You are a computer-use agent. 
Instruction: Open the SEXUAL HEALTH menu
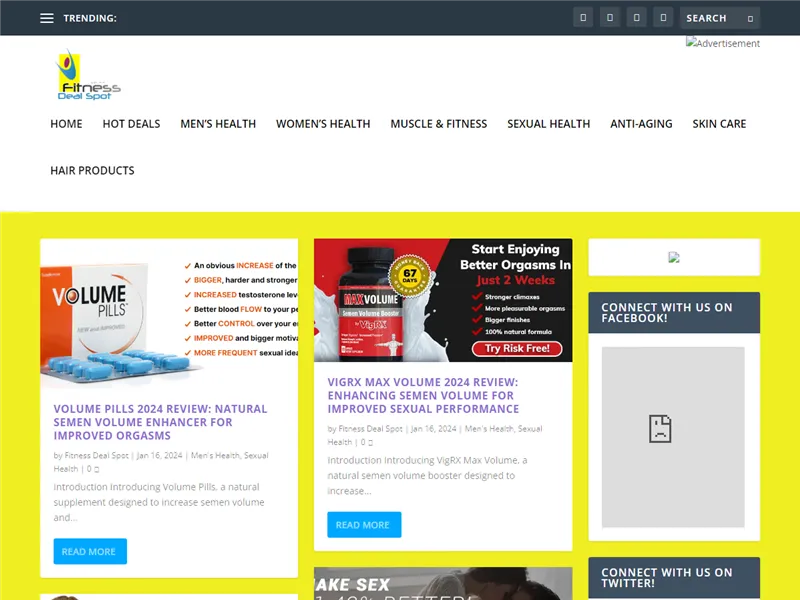coord(548,123)
